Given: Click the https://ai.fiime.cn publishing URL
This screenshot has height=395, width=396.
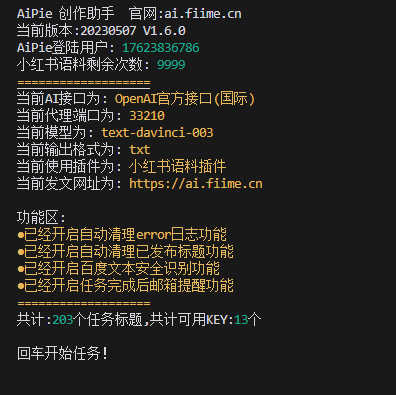Looking at the screenshot, I should (x=196, y=184).
